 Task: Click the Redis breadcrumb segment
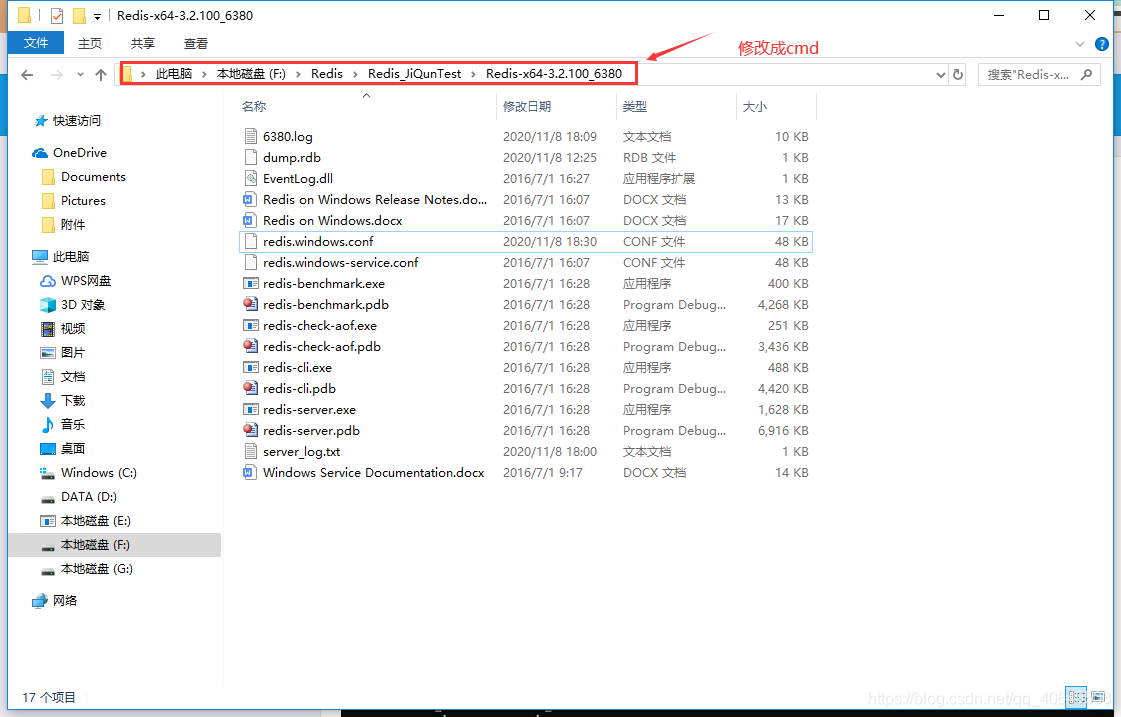pos(327,74)
